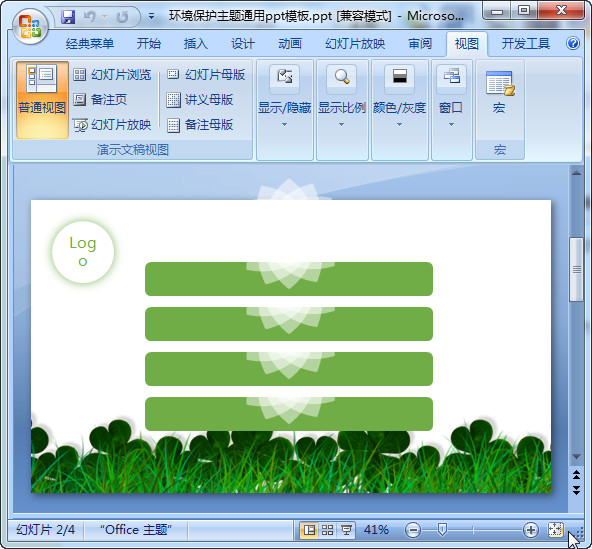The image size is (592, 549).
Task: Open the 备注页 view
Action: 100,100
